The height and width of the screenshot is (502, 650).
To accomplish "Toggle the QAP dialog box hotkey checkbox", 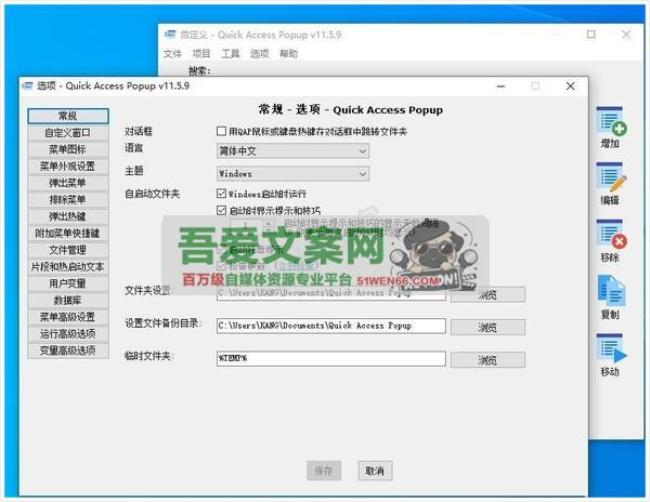I will point(221,131).
